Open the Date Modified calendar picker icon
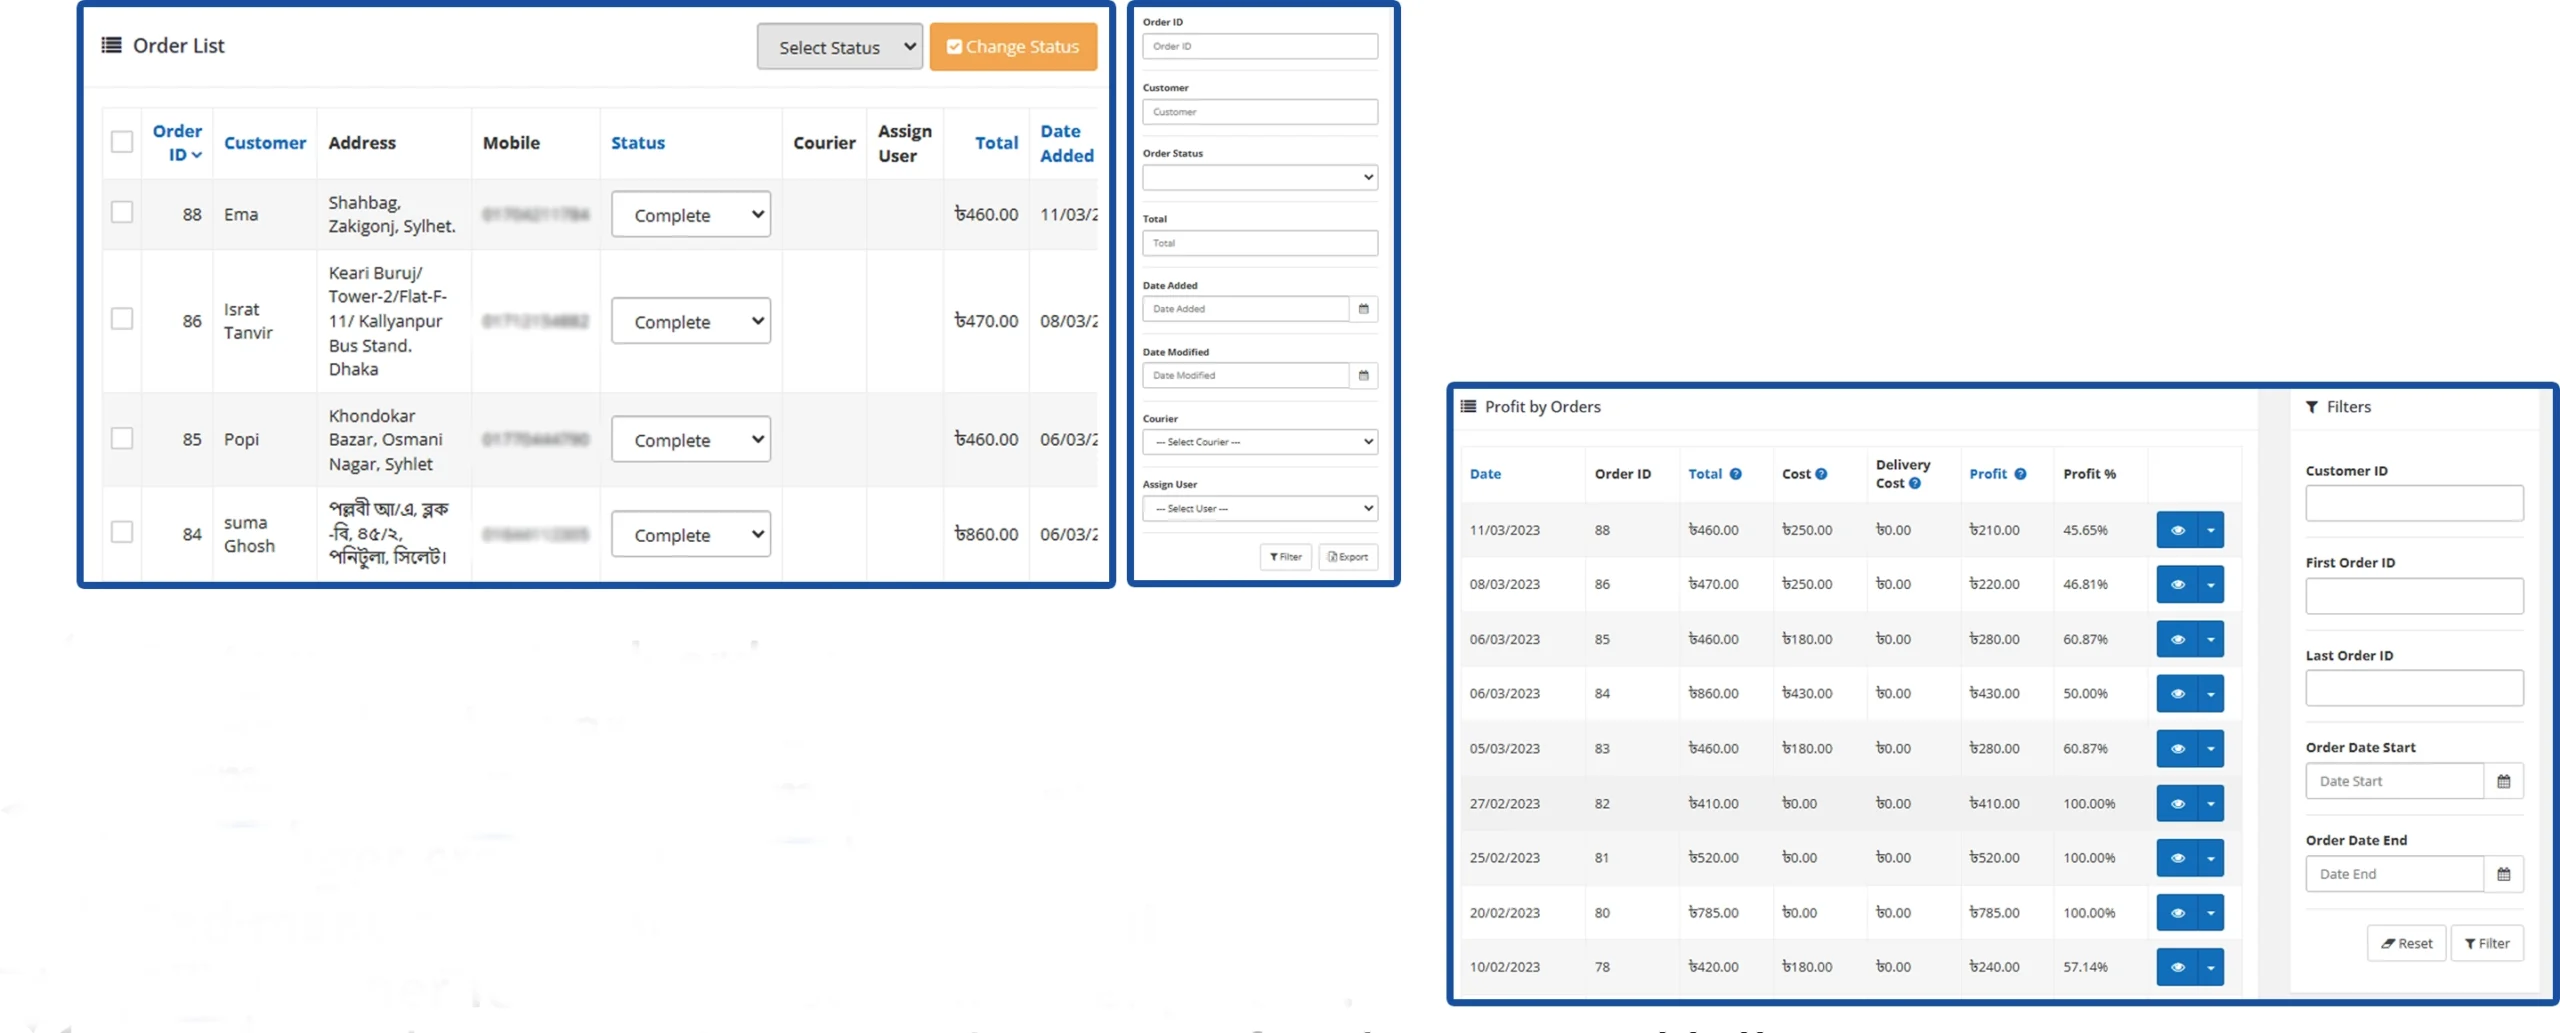 [1363, 376]
